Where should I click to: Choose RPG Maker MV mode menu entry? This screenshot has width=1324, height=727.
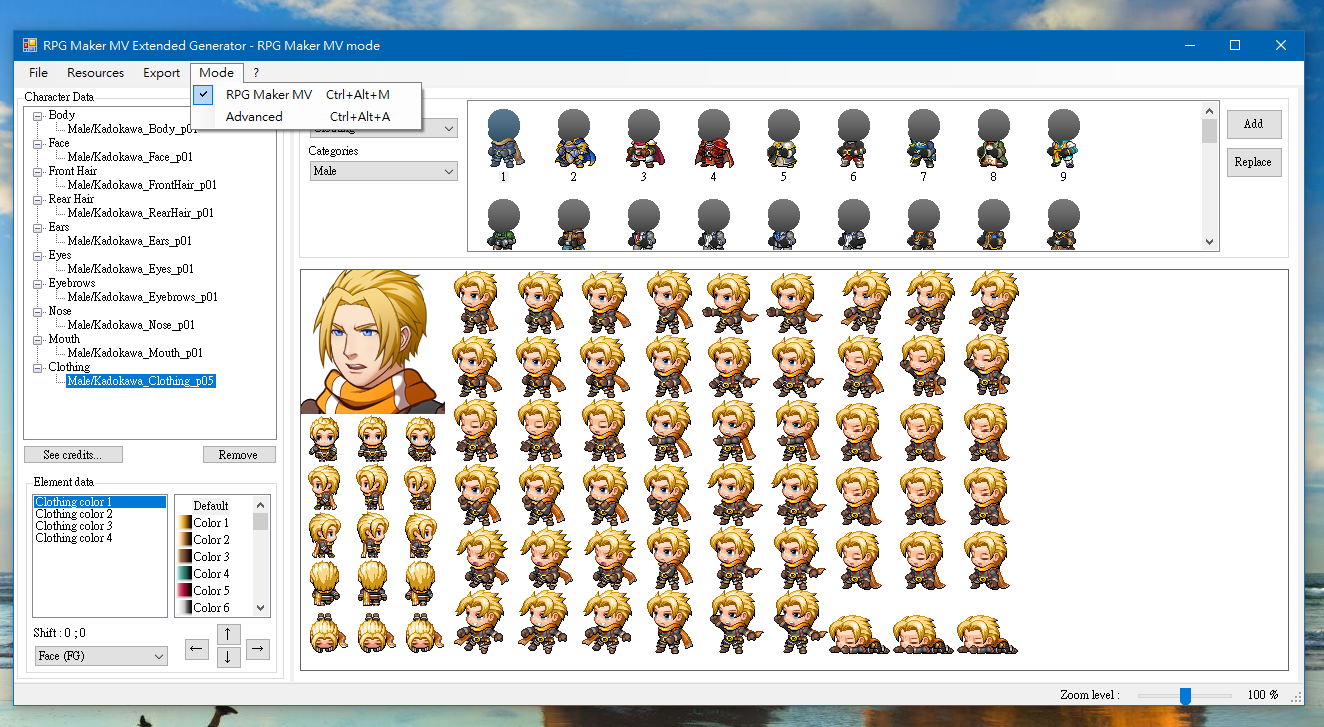pyautogui.click(x=307, y=95)
